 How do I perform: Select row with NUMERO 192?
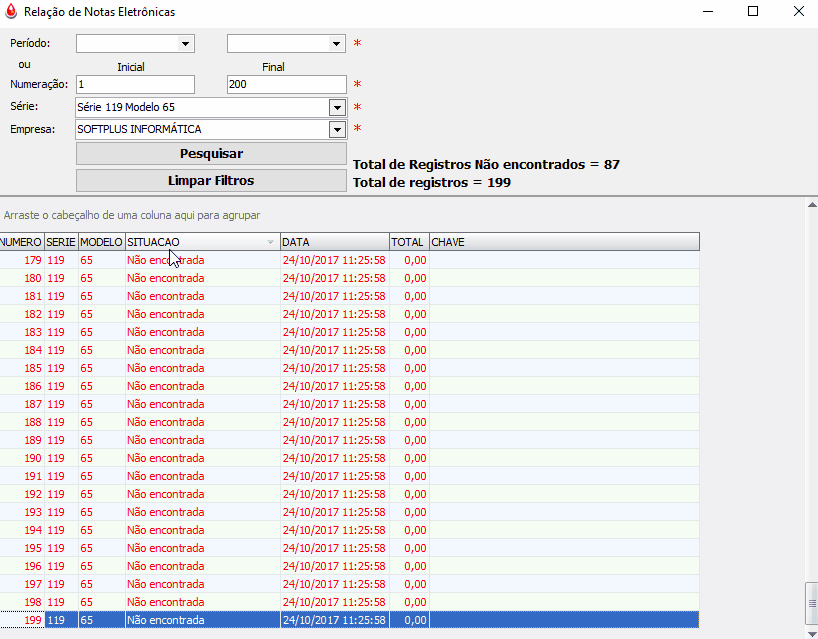pos(350,494)
